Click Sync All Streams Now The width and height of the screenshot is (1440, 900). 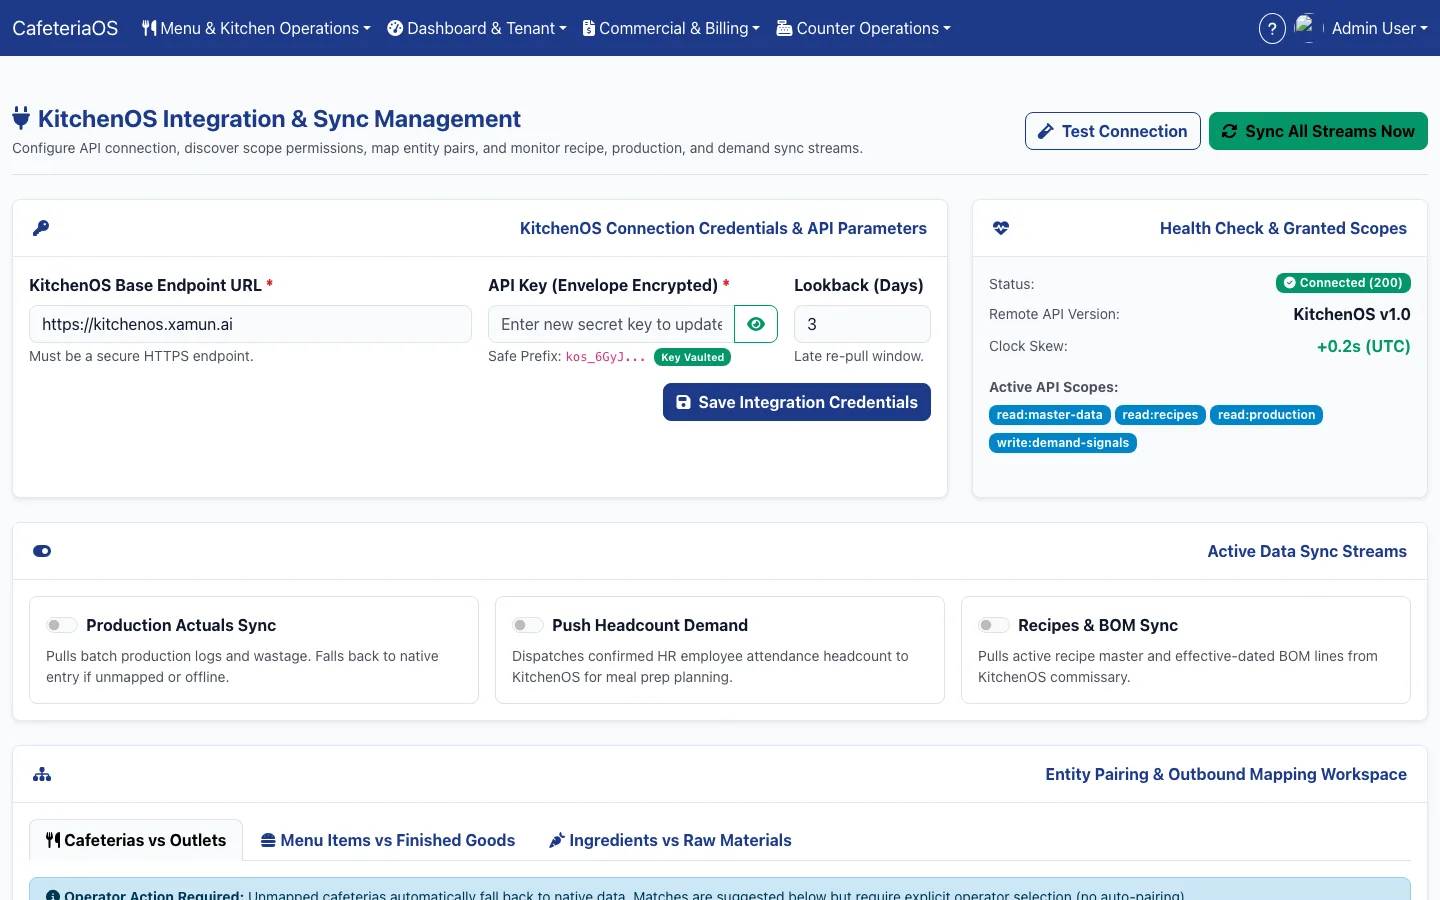[1318, 131]
